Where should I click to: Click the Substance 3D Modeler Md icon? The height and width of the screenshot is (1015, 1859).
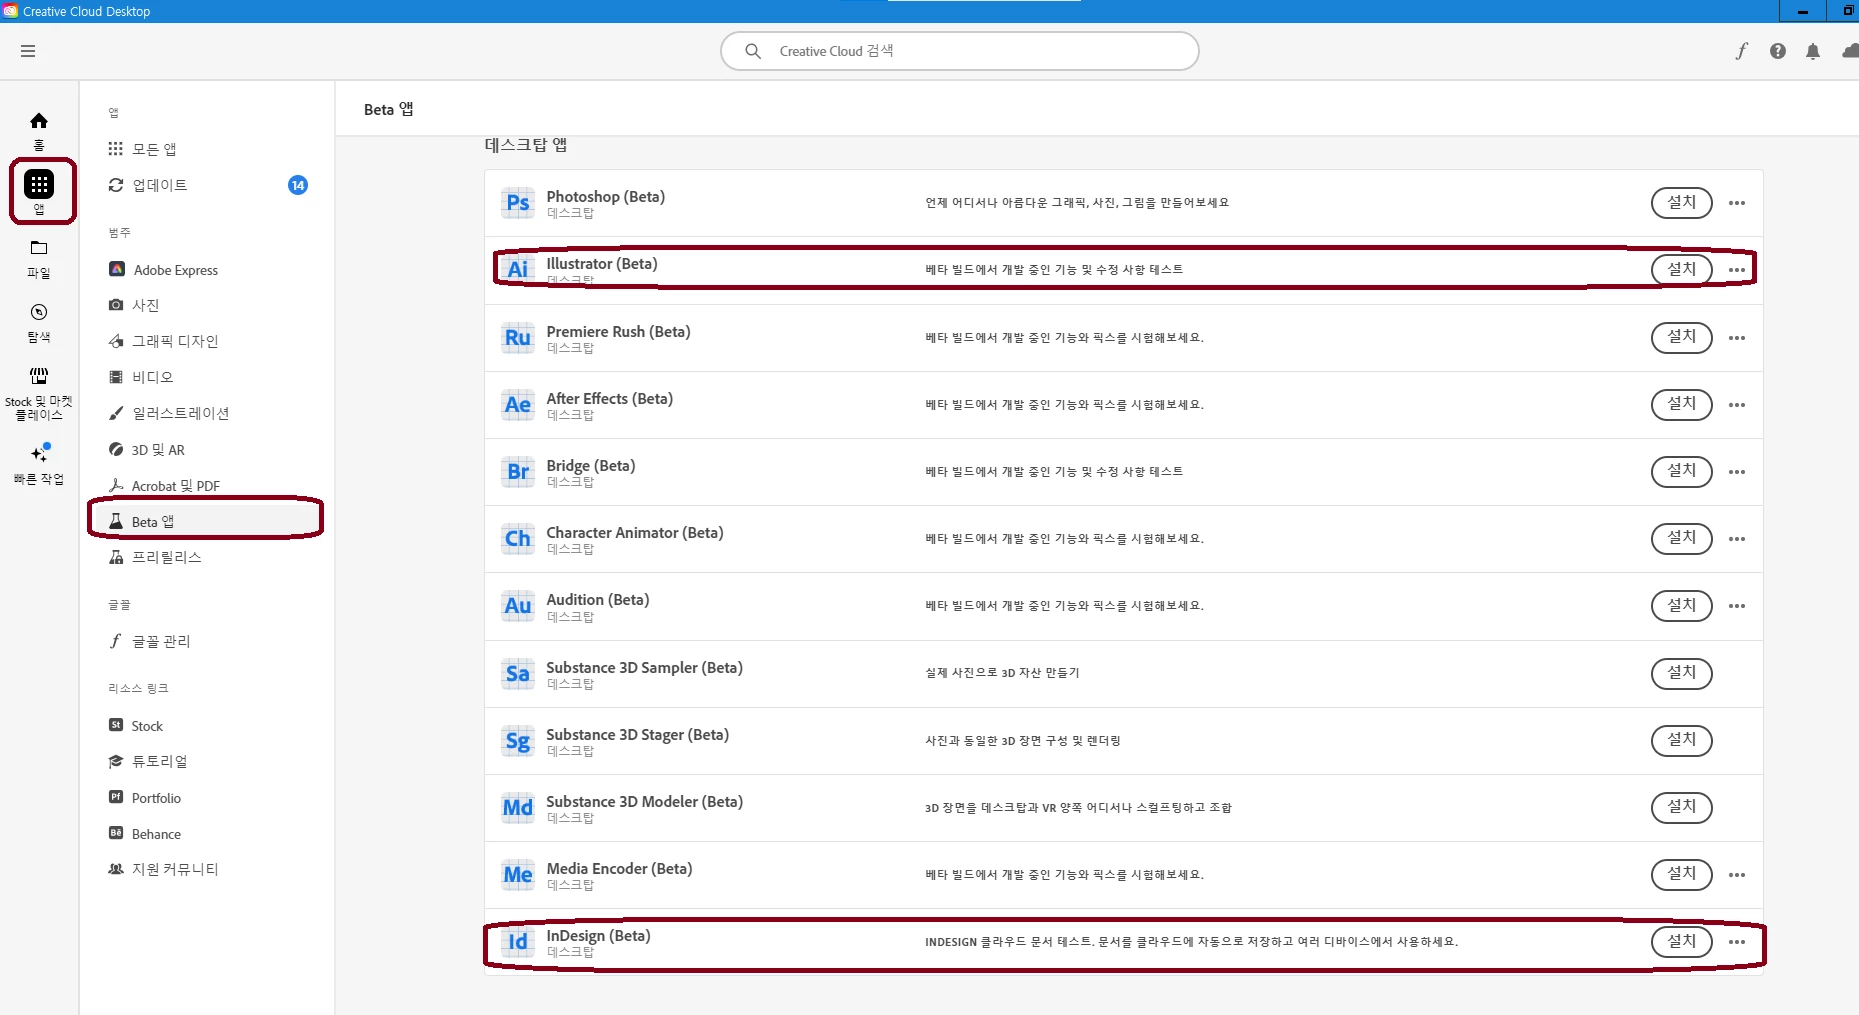tap(518, 808)
